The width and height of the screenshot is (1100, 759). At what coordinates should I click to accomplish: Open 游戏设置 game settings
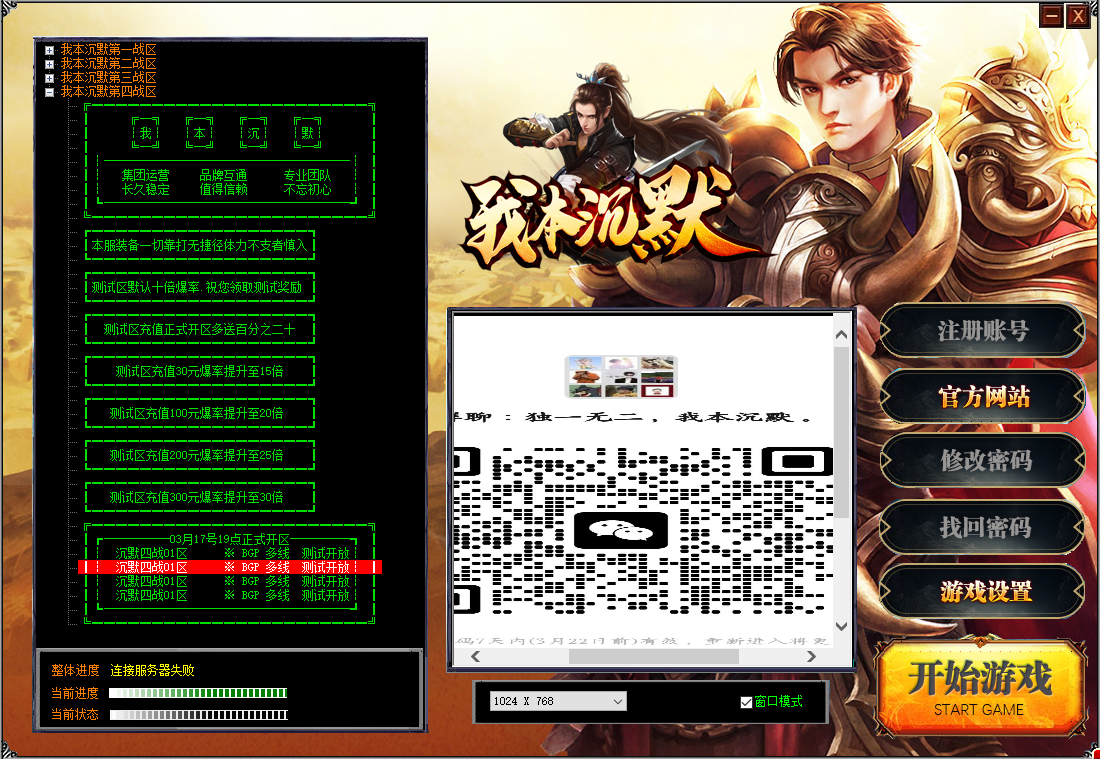[982, 592]
